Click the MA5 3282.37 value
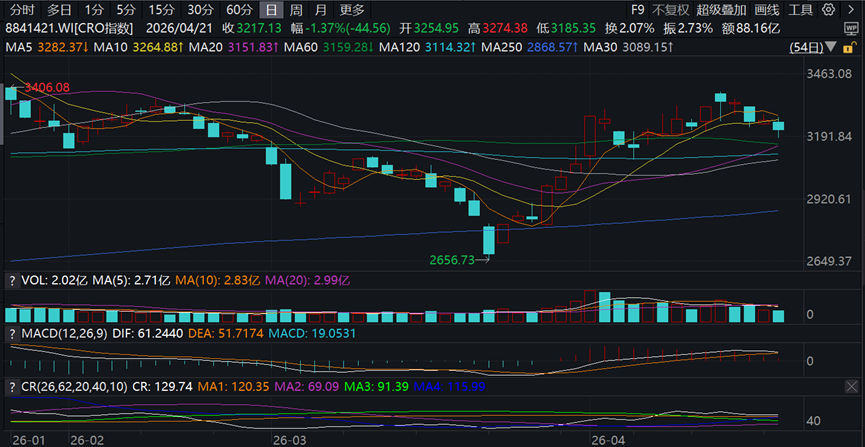This screenshot has width=865, height=447. (64, 48)
